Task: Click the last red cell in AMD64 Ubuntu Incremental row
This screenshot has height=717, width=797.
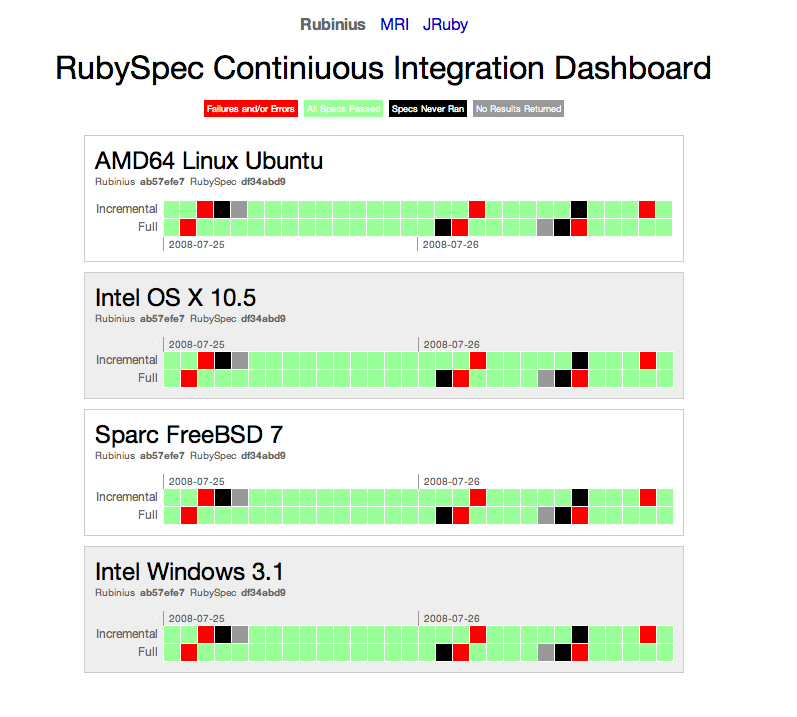Action: (647, 209)
